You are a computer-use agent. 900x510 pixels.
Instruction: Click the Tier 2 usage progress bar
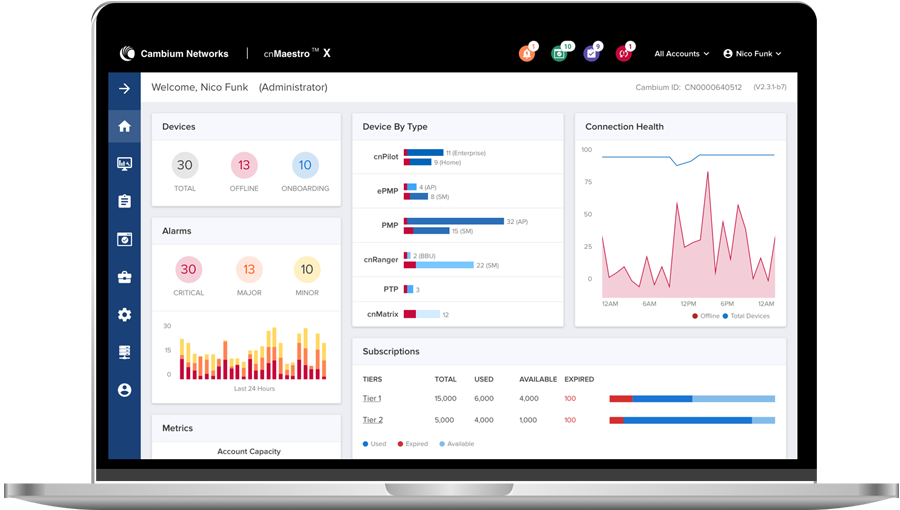click(692, 421)
